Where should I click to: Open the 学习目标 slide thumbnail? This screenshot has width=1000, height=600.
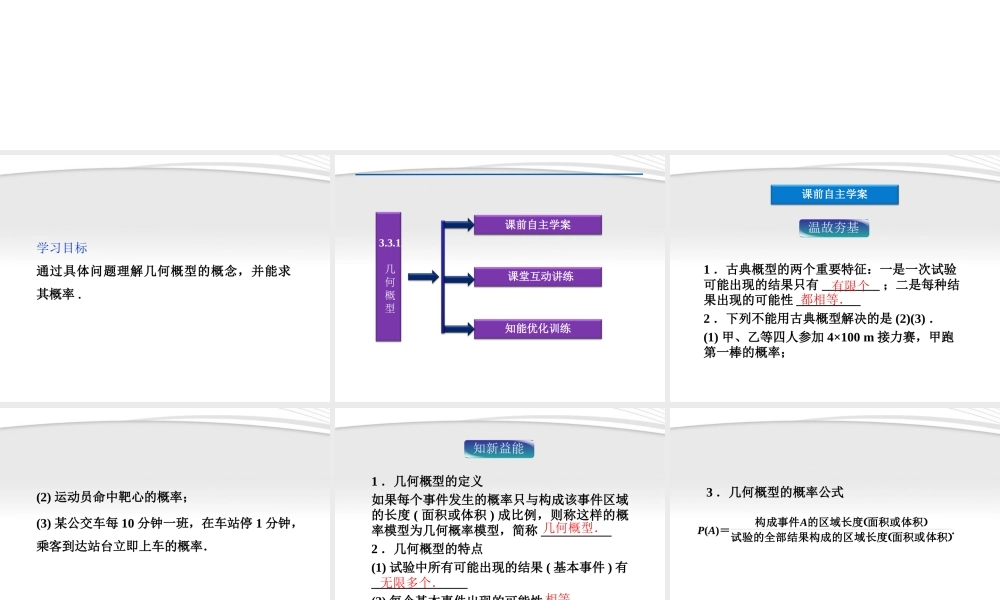coord(165,278)
